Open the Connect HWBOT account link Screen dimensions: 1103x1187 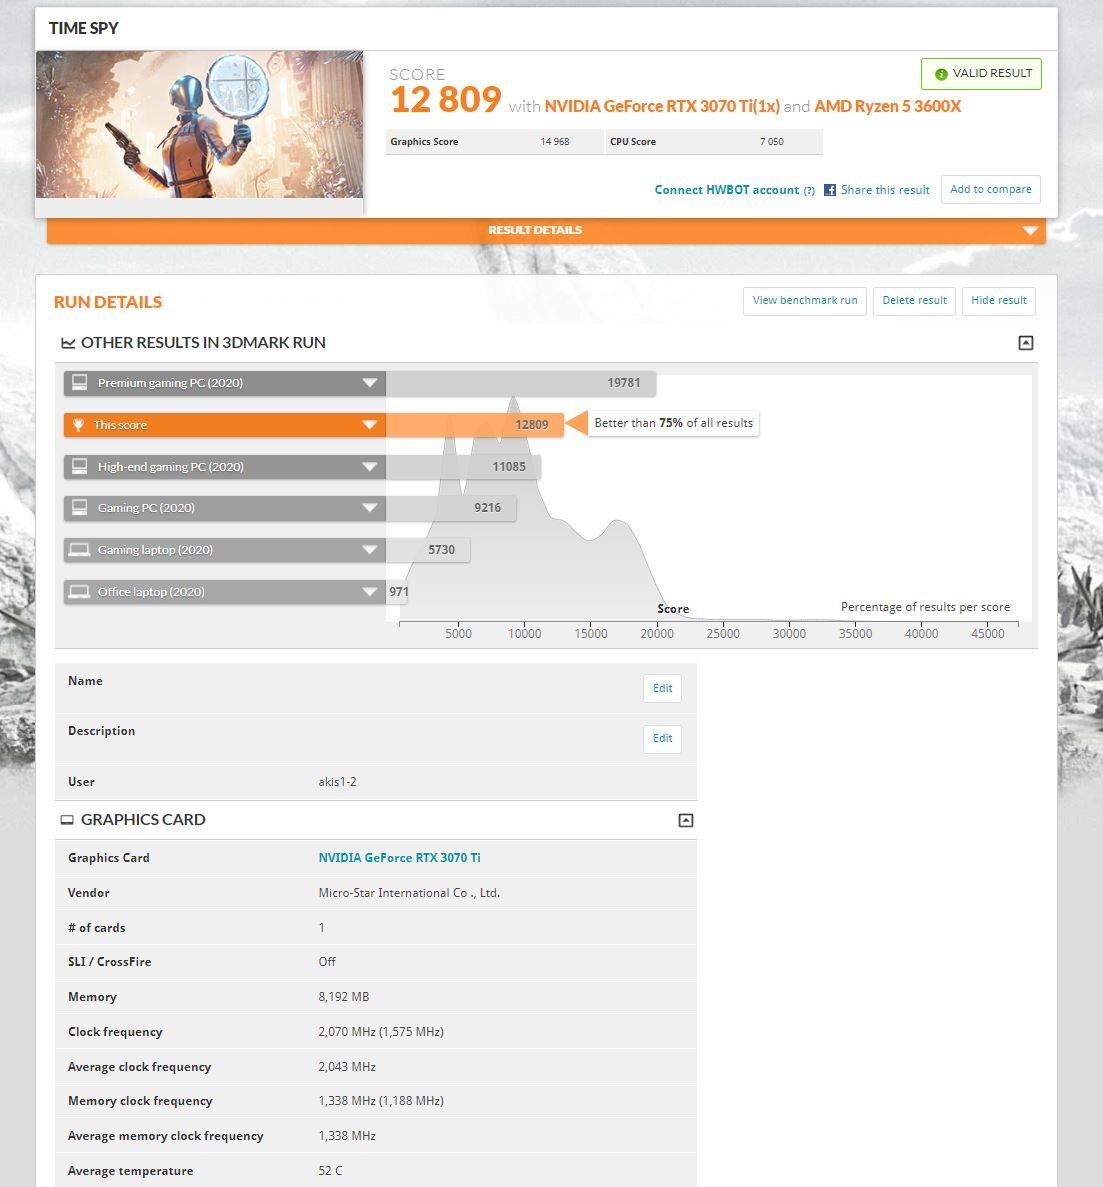(x=727, y=190)
